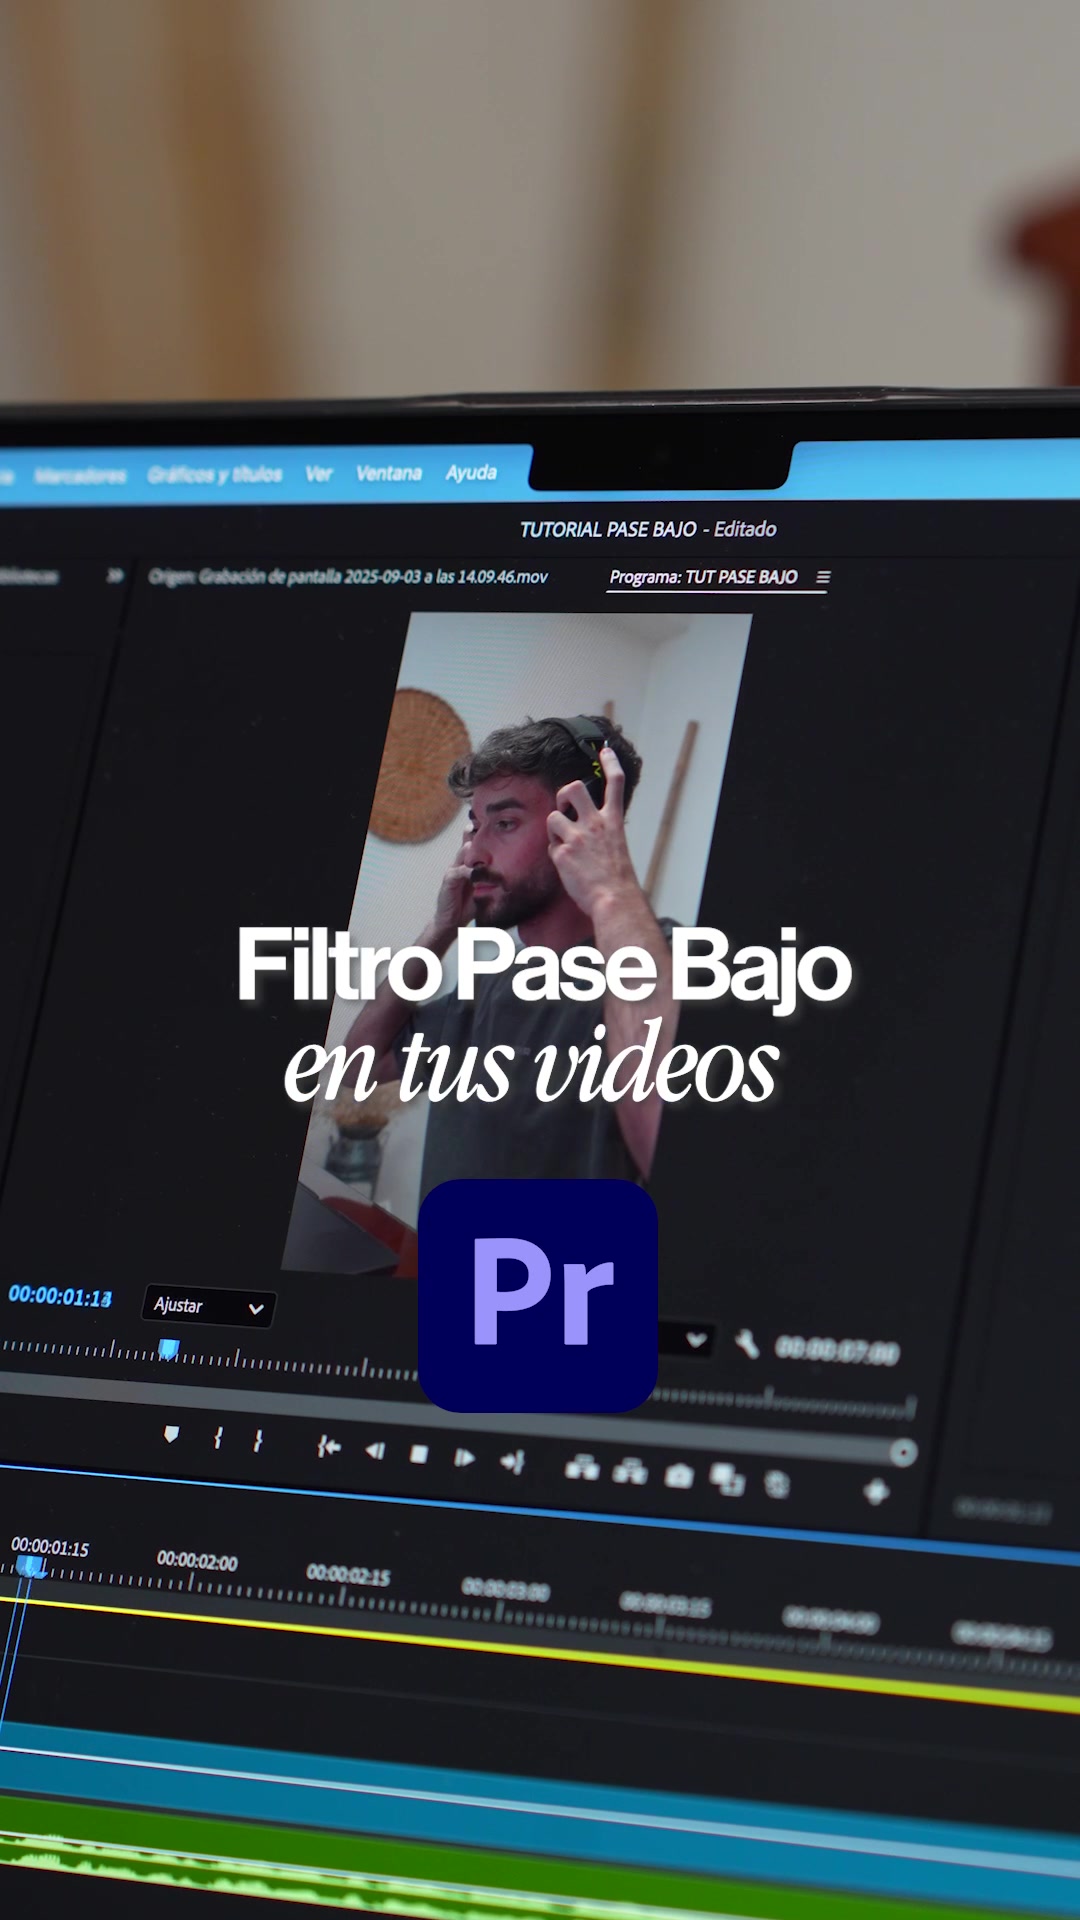The height and width of the screenshot is (1920, 1080).
Task: Open the Marcadores menu
Action: tap(80, 475)
